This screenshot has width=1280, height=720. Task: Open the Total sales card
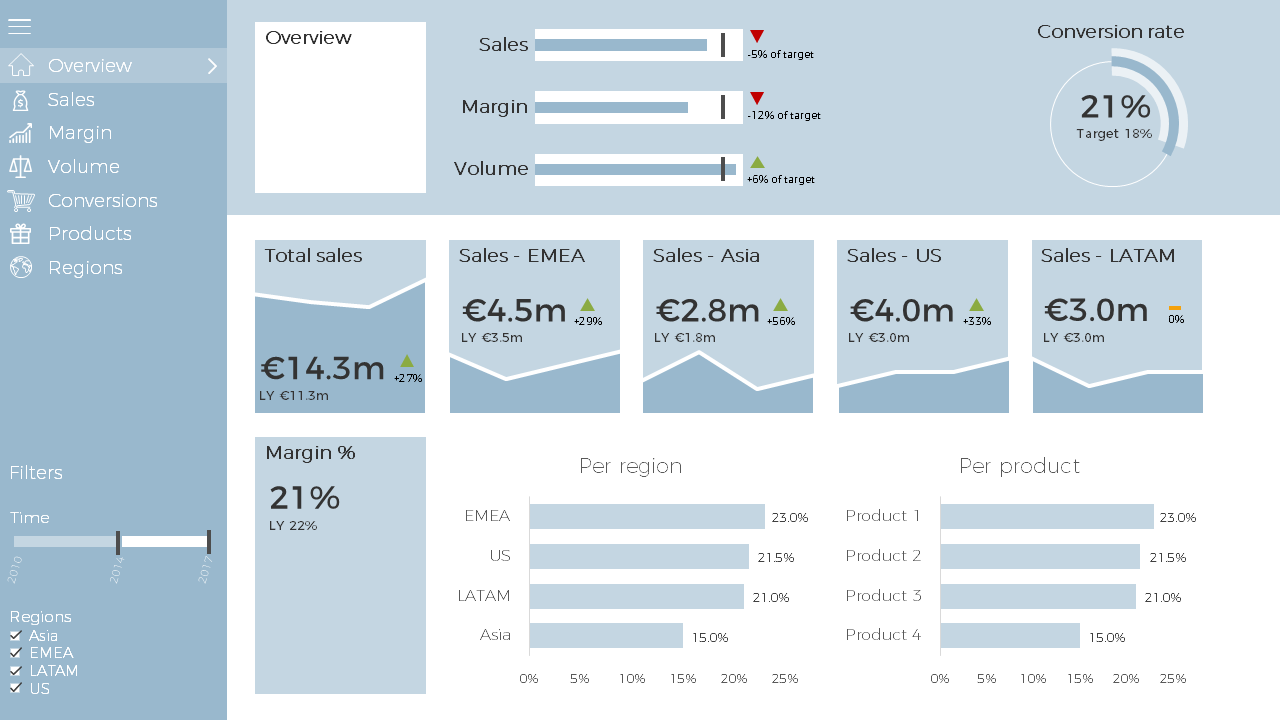click(340, 326)
